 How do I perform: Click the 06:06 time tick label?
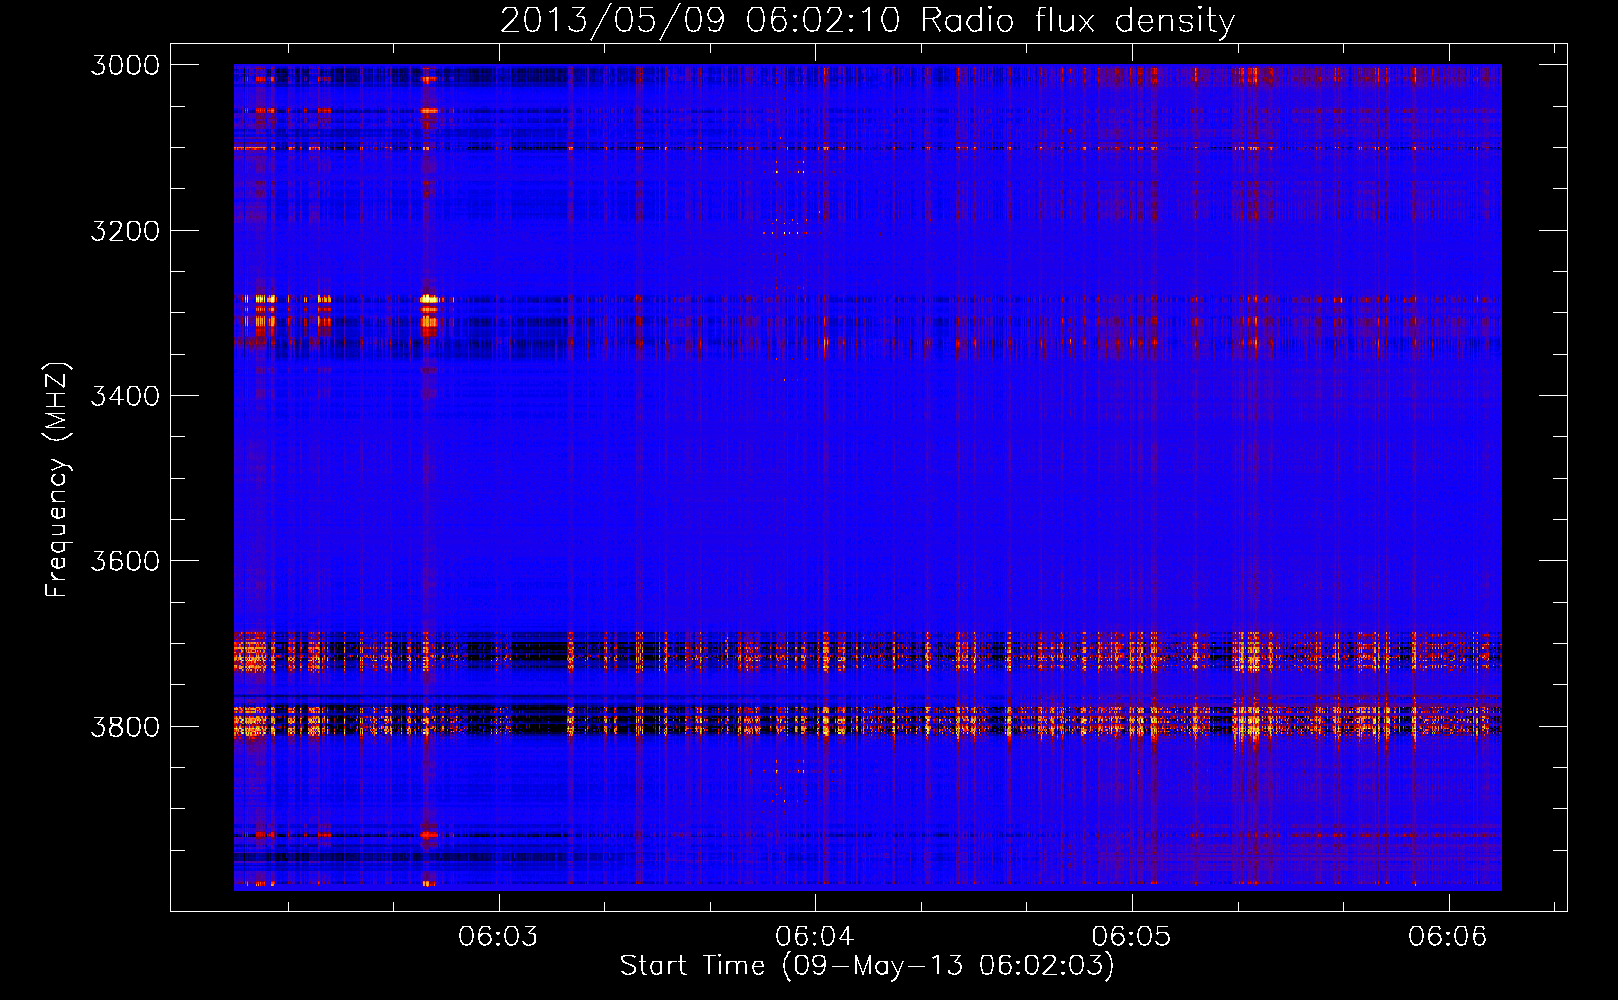click(1448, 936)
